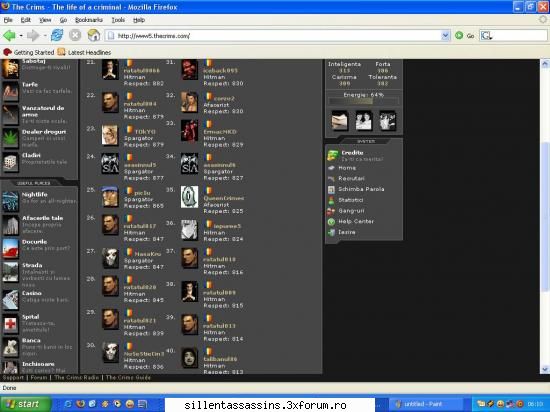Screen dimensions: 550x412
Task: Click the Windows Start button
Action: [x=25, y=404]
